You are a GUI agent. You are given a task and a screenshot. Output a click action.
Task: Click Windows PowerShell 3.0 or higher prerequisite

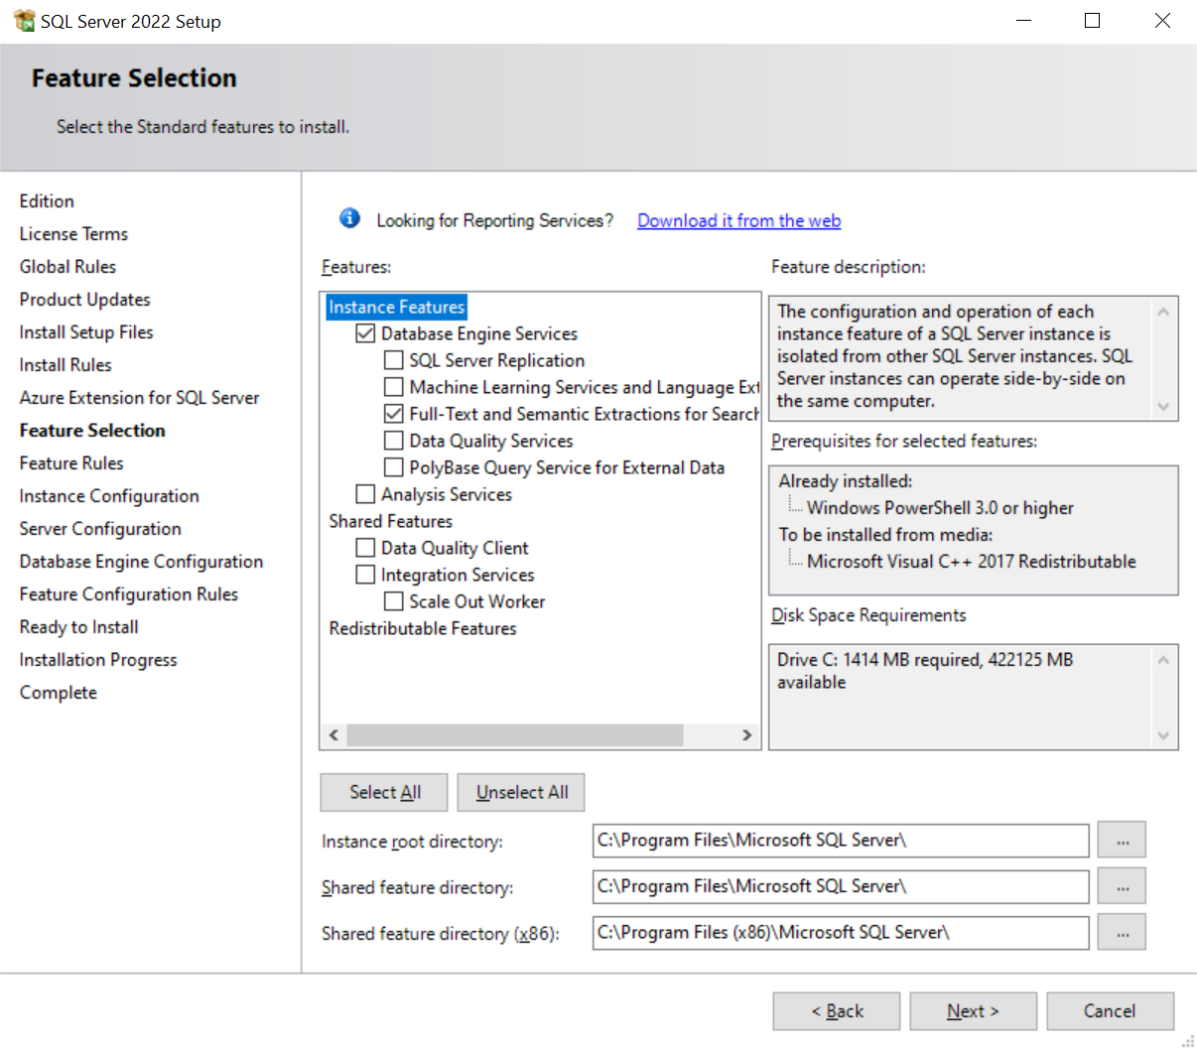pyautogui.click(x=940, y=508)
